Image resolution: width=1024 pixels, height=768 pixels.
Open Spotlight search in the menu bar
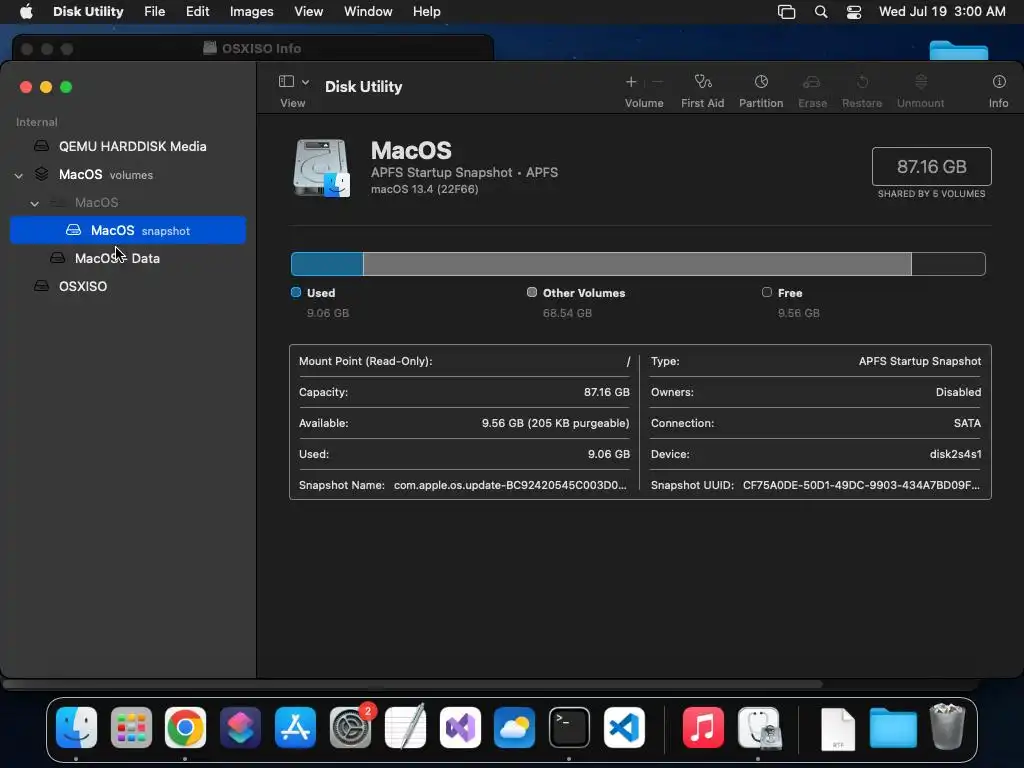pos(821,12)
